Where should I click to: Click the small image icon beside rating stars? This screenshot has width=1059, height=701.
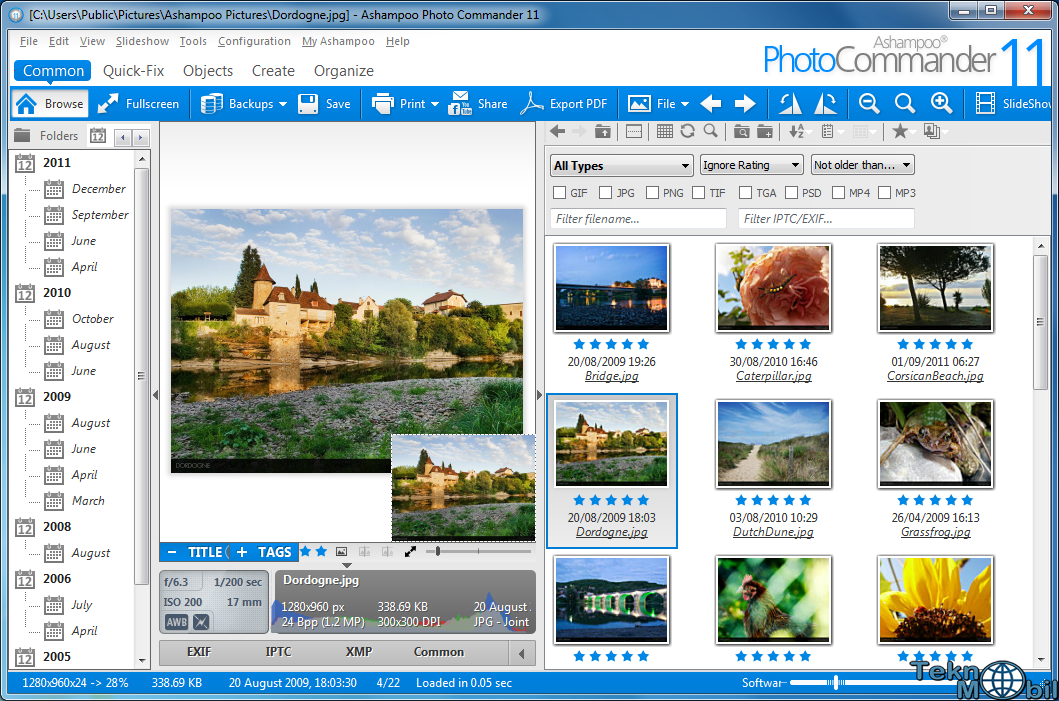342,552
